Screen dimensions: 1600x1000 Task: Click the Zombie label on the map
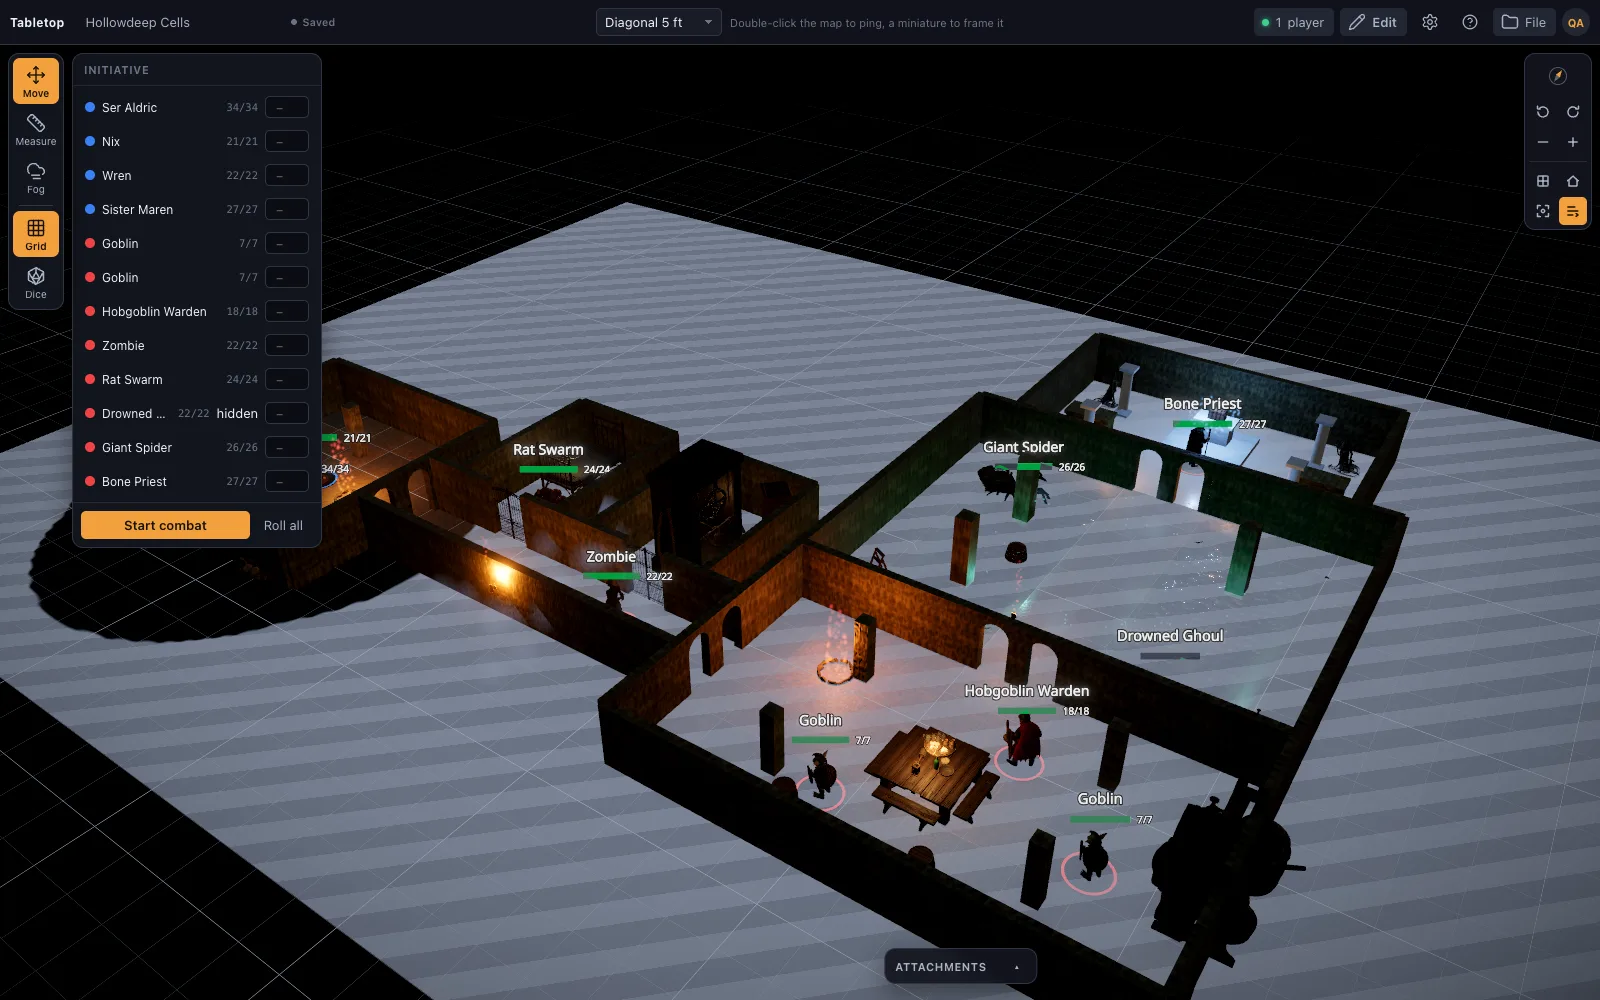pos(611,557)
